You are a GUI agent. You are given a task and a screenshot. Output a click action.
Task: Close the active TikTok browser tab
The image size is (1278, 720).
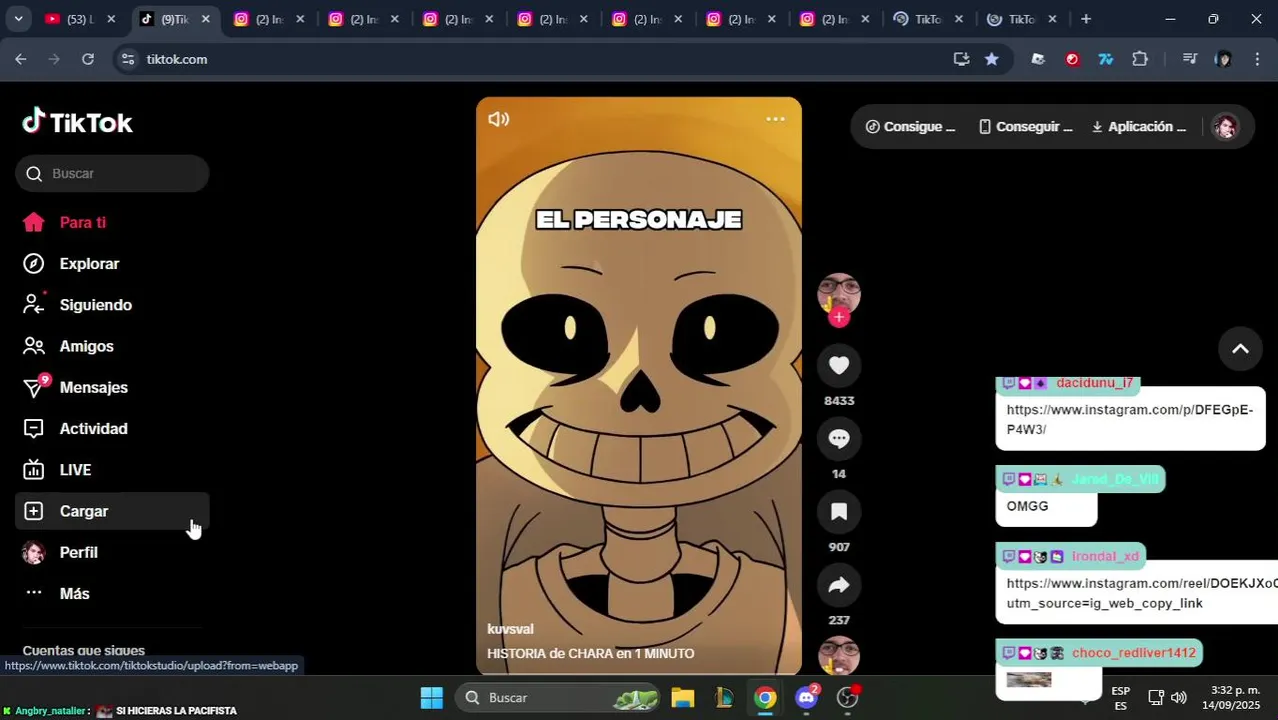click(x=205, y=19)
